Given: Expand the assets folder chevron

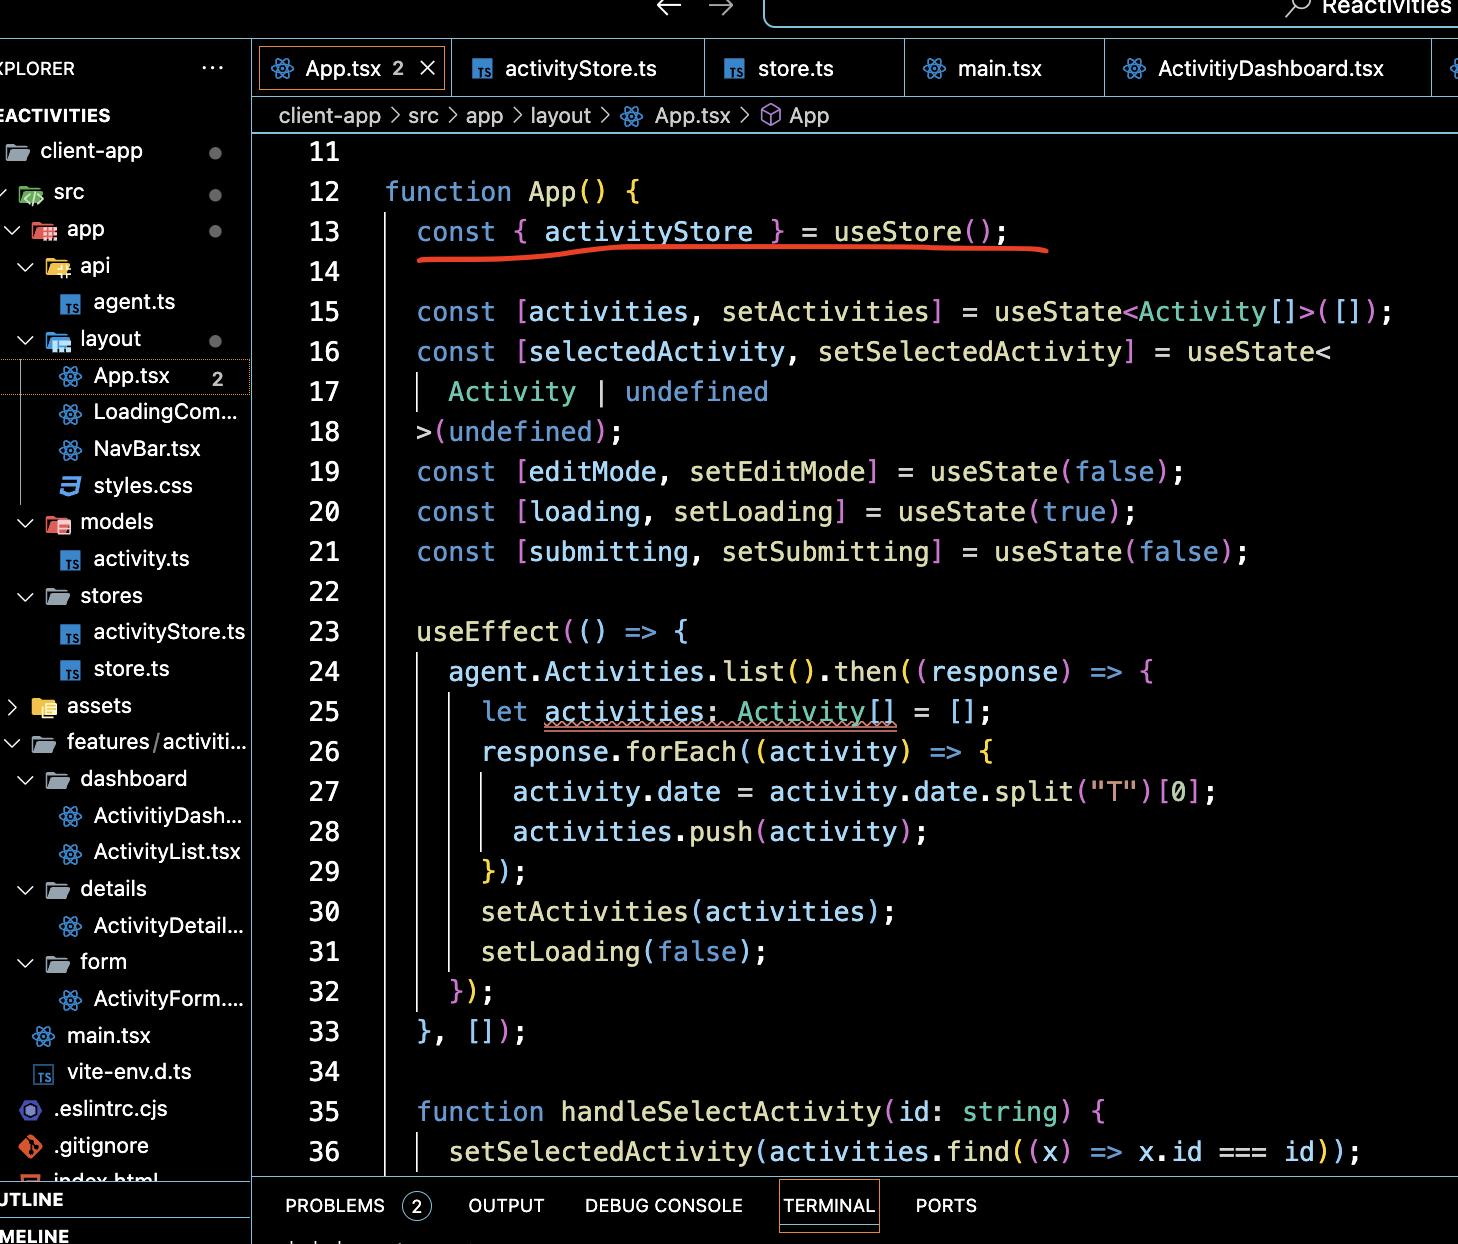Looking at the screenshot, I should pos(12,707).
